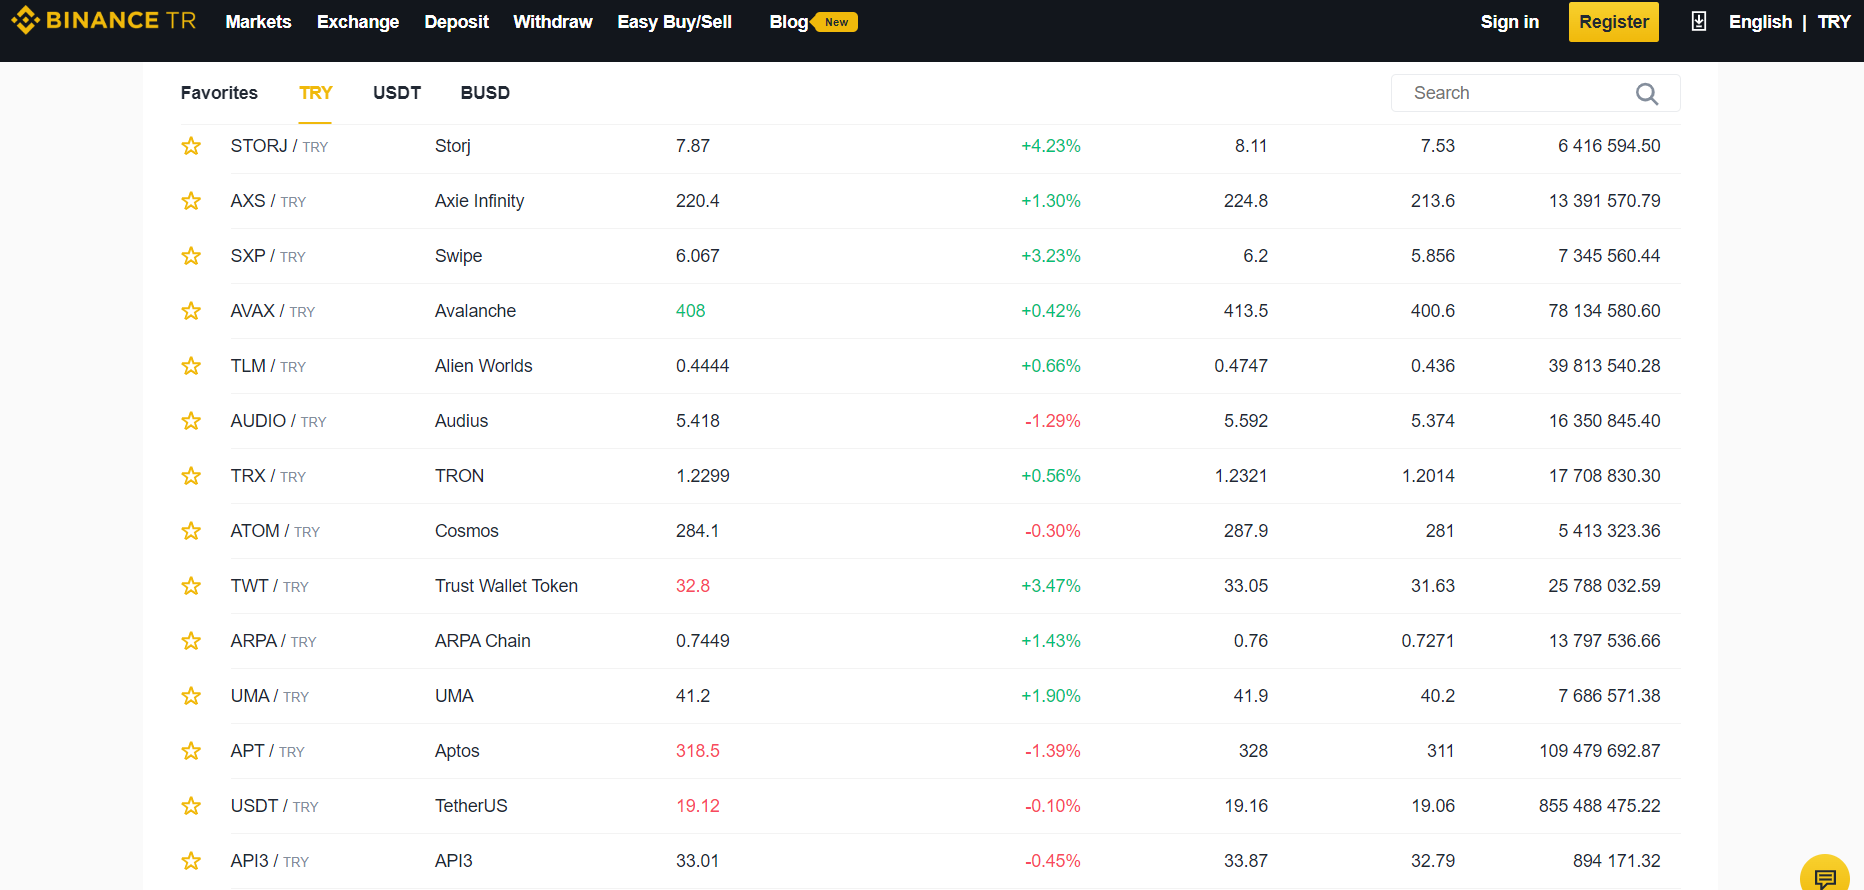Click the yellow Register button
The width and height of the screenshot is (1864, 890).
(x=1614, y=22)
